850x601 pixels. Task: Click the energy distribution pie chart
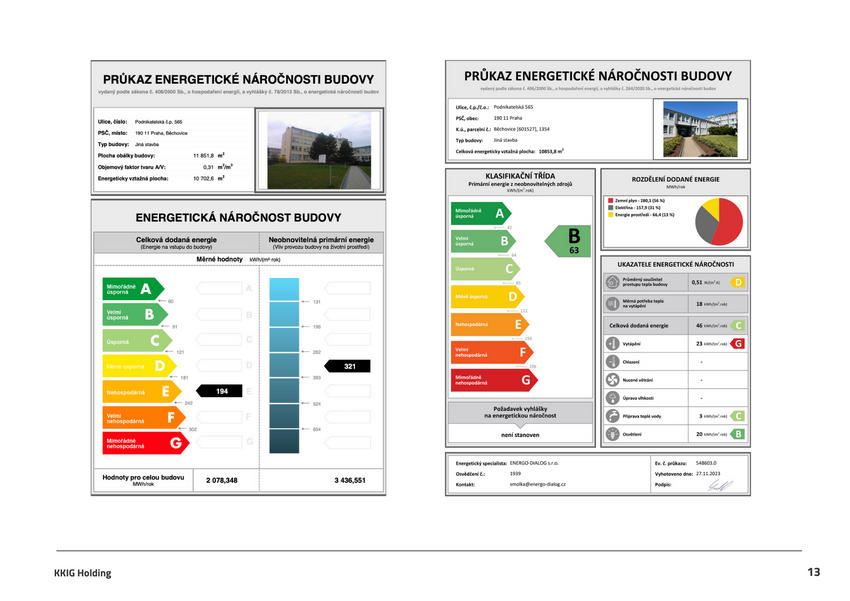[x=718, y=221]
